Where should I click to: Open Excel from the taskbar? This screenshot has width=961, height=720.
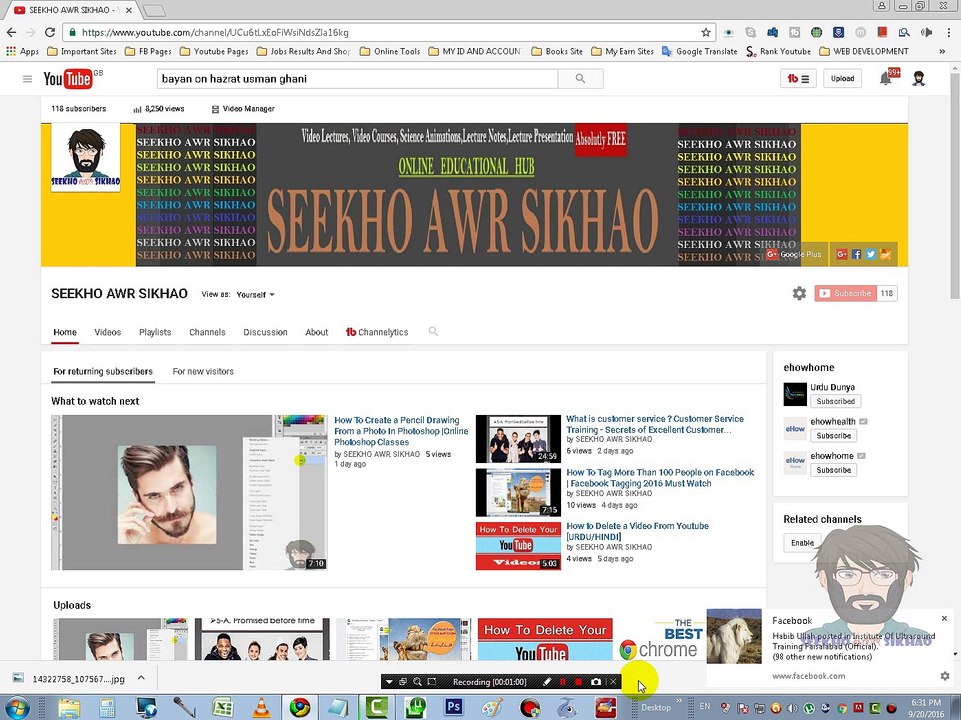pos(223,707)
